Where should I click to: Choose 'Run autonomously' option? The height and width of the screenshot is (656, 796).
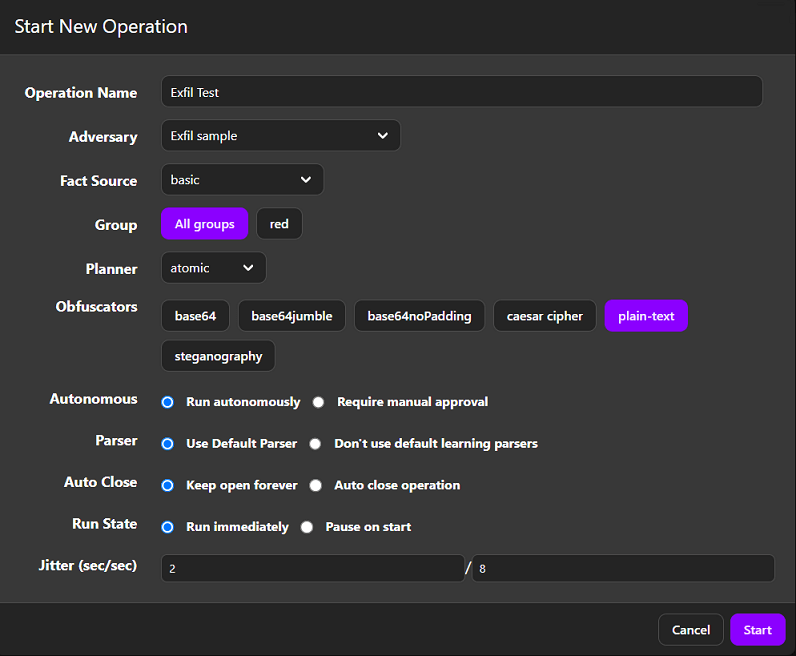click(168, 402)
